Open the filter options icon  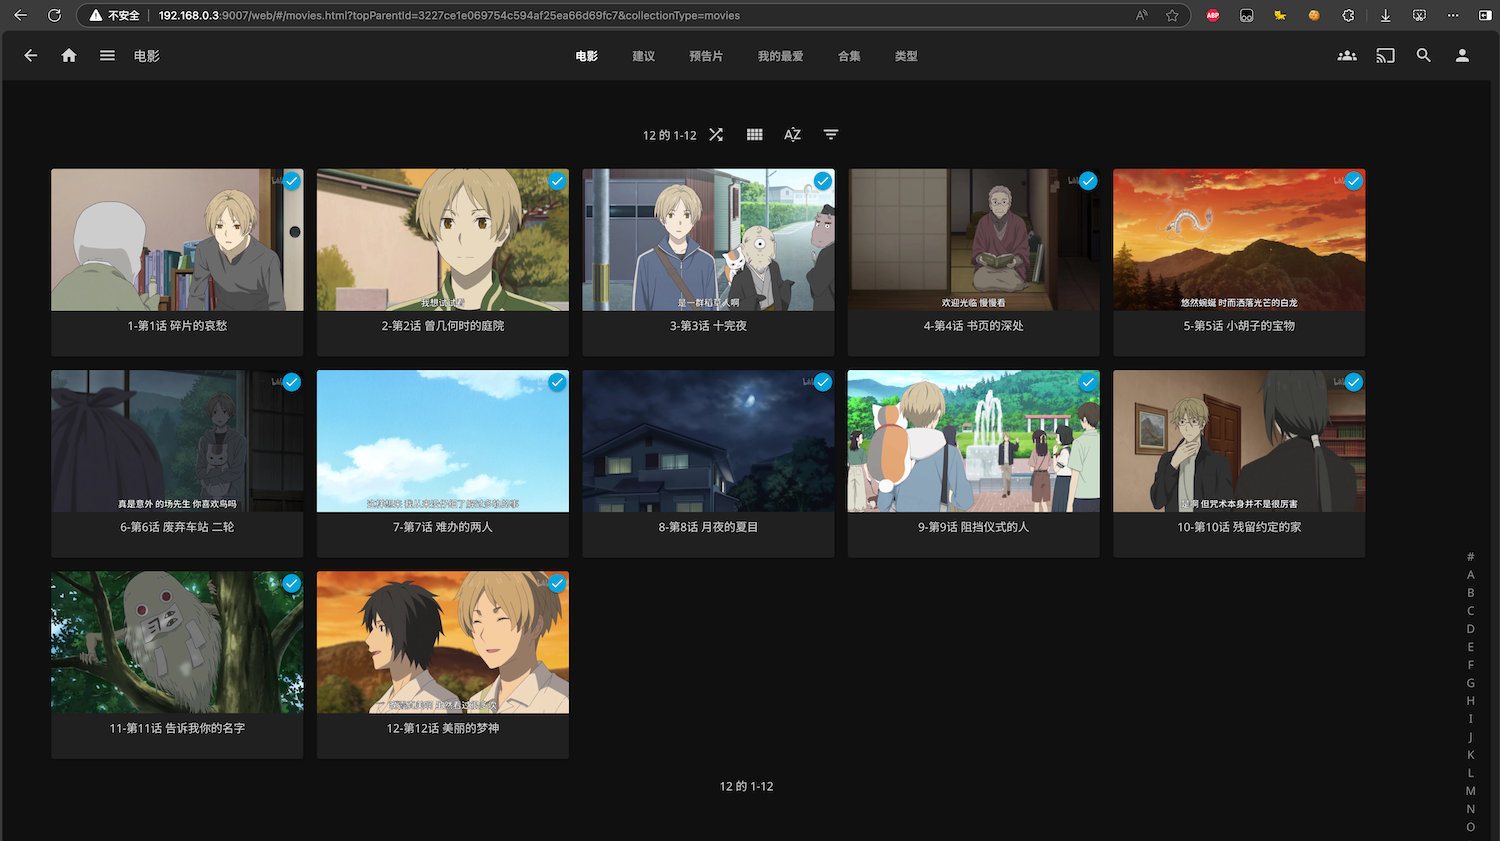click(831, 134)
